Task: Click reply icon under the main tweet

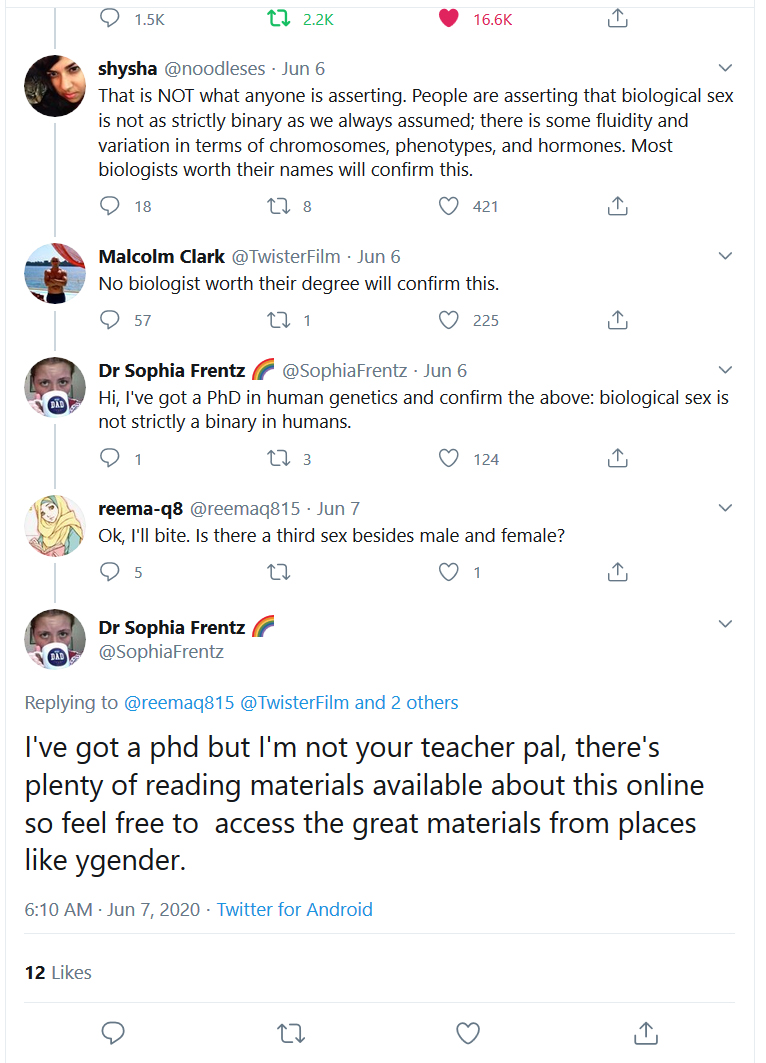Action: tap(113, 1033)
